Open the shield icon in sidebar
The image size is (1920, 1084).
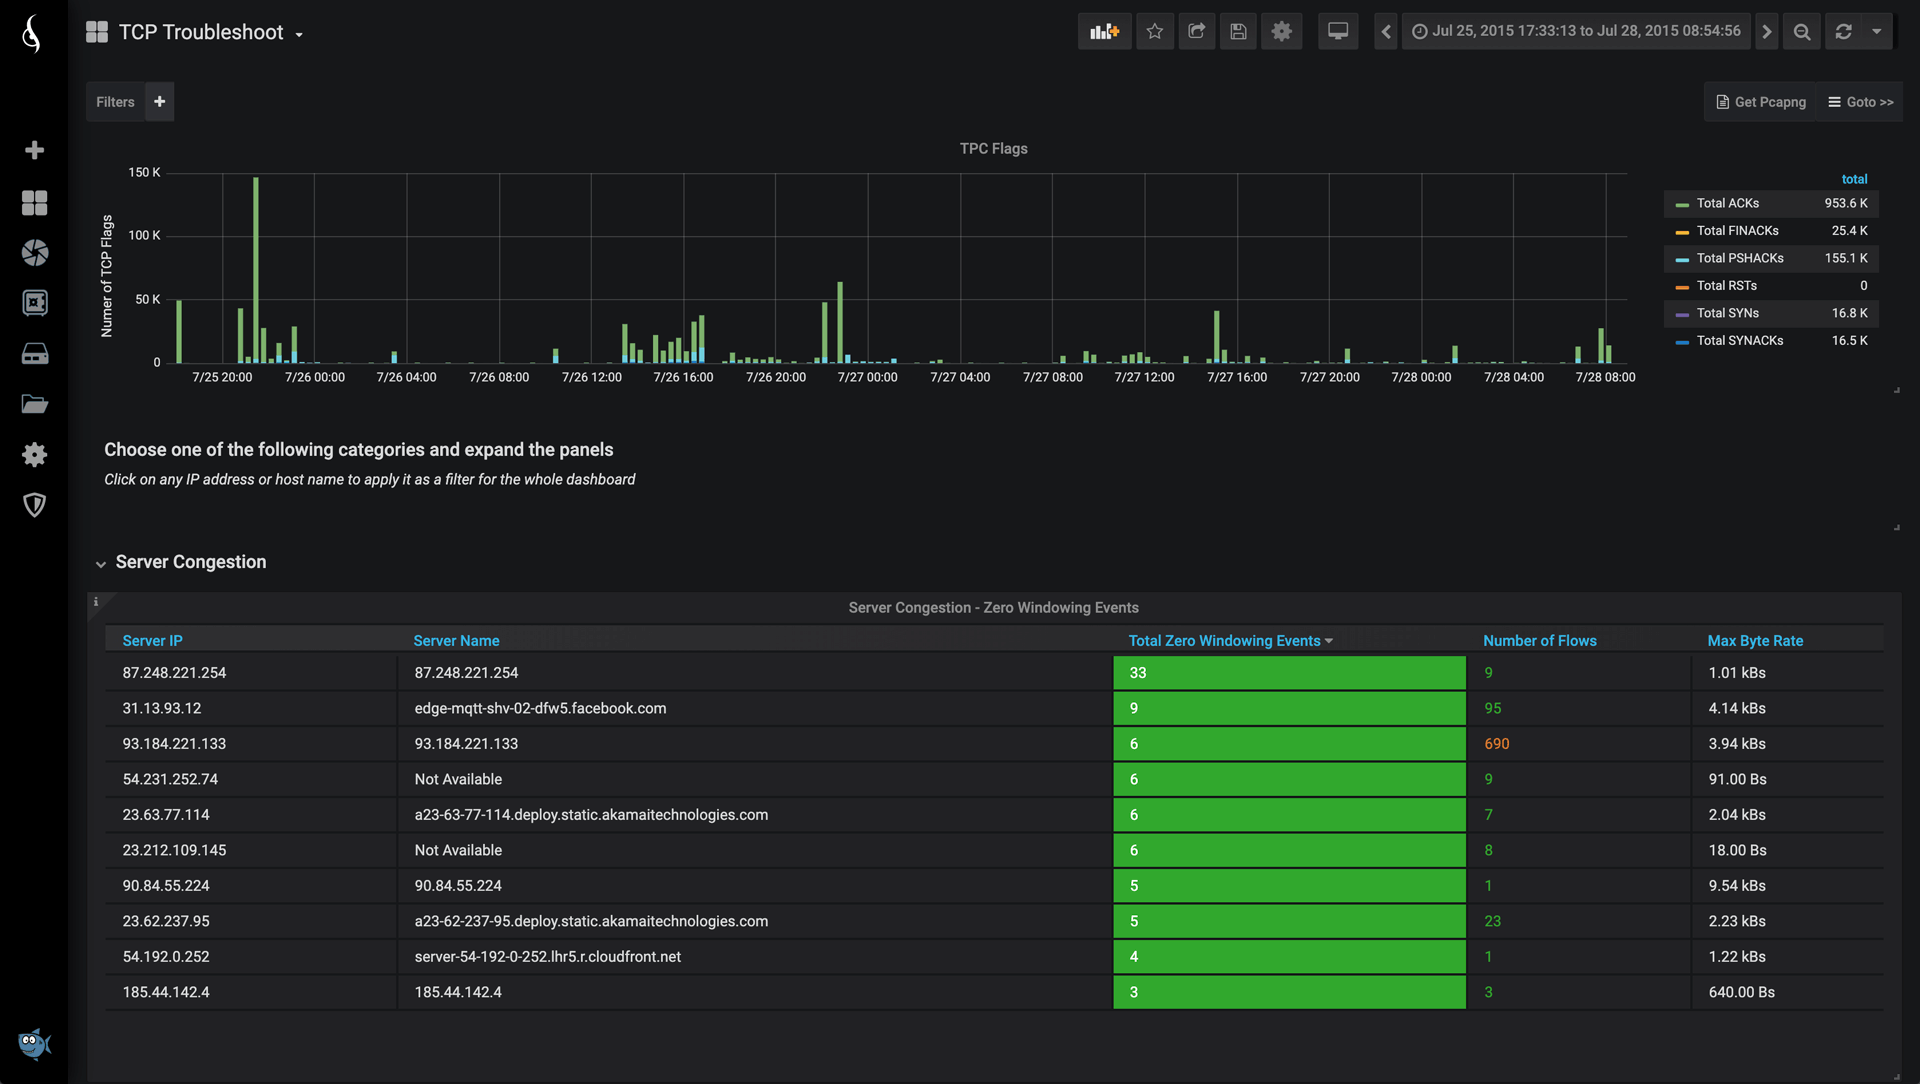pos(34,505)
